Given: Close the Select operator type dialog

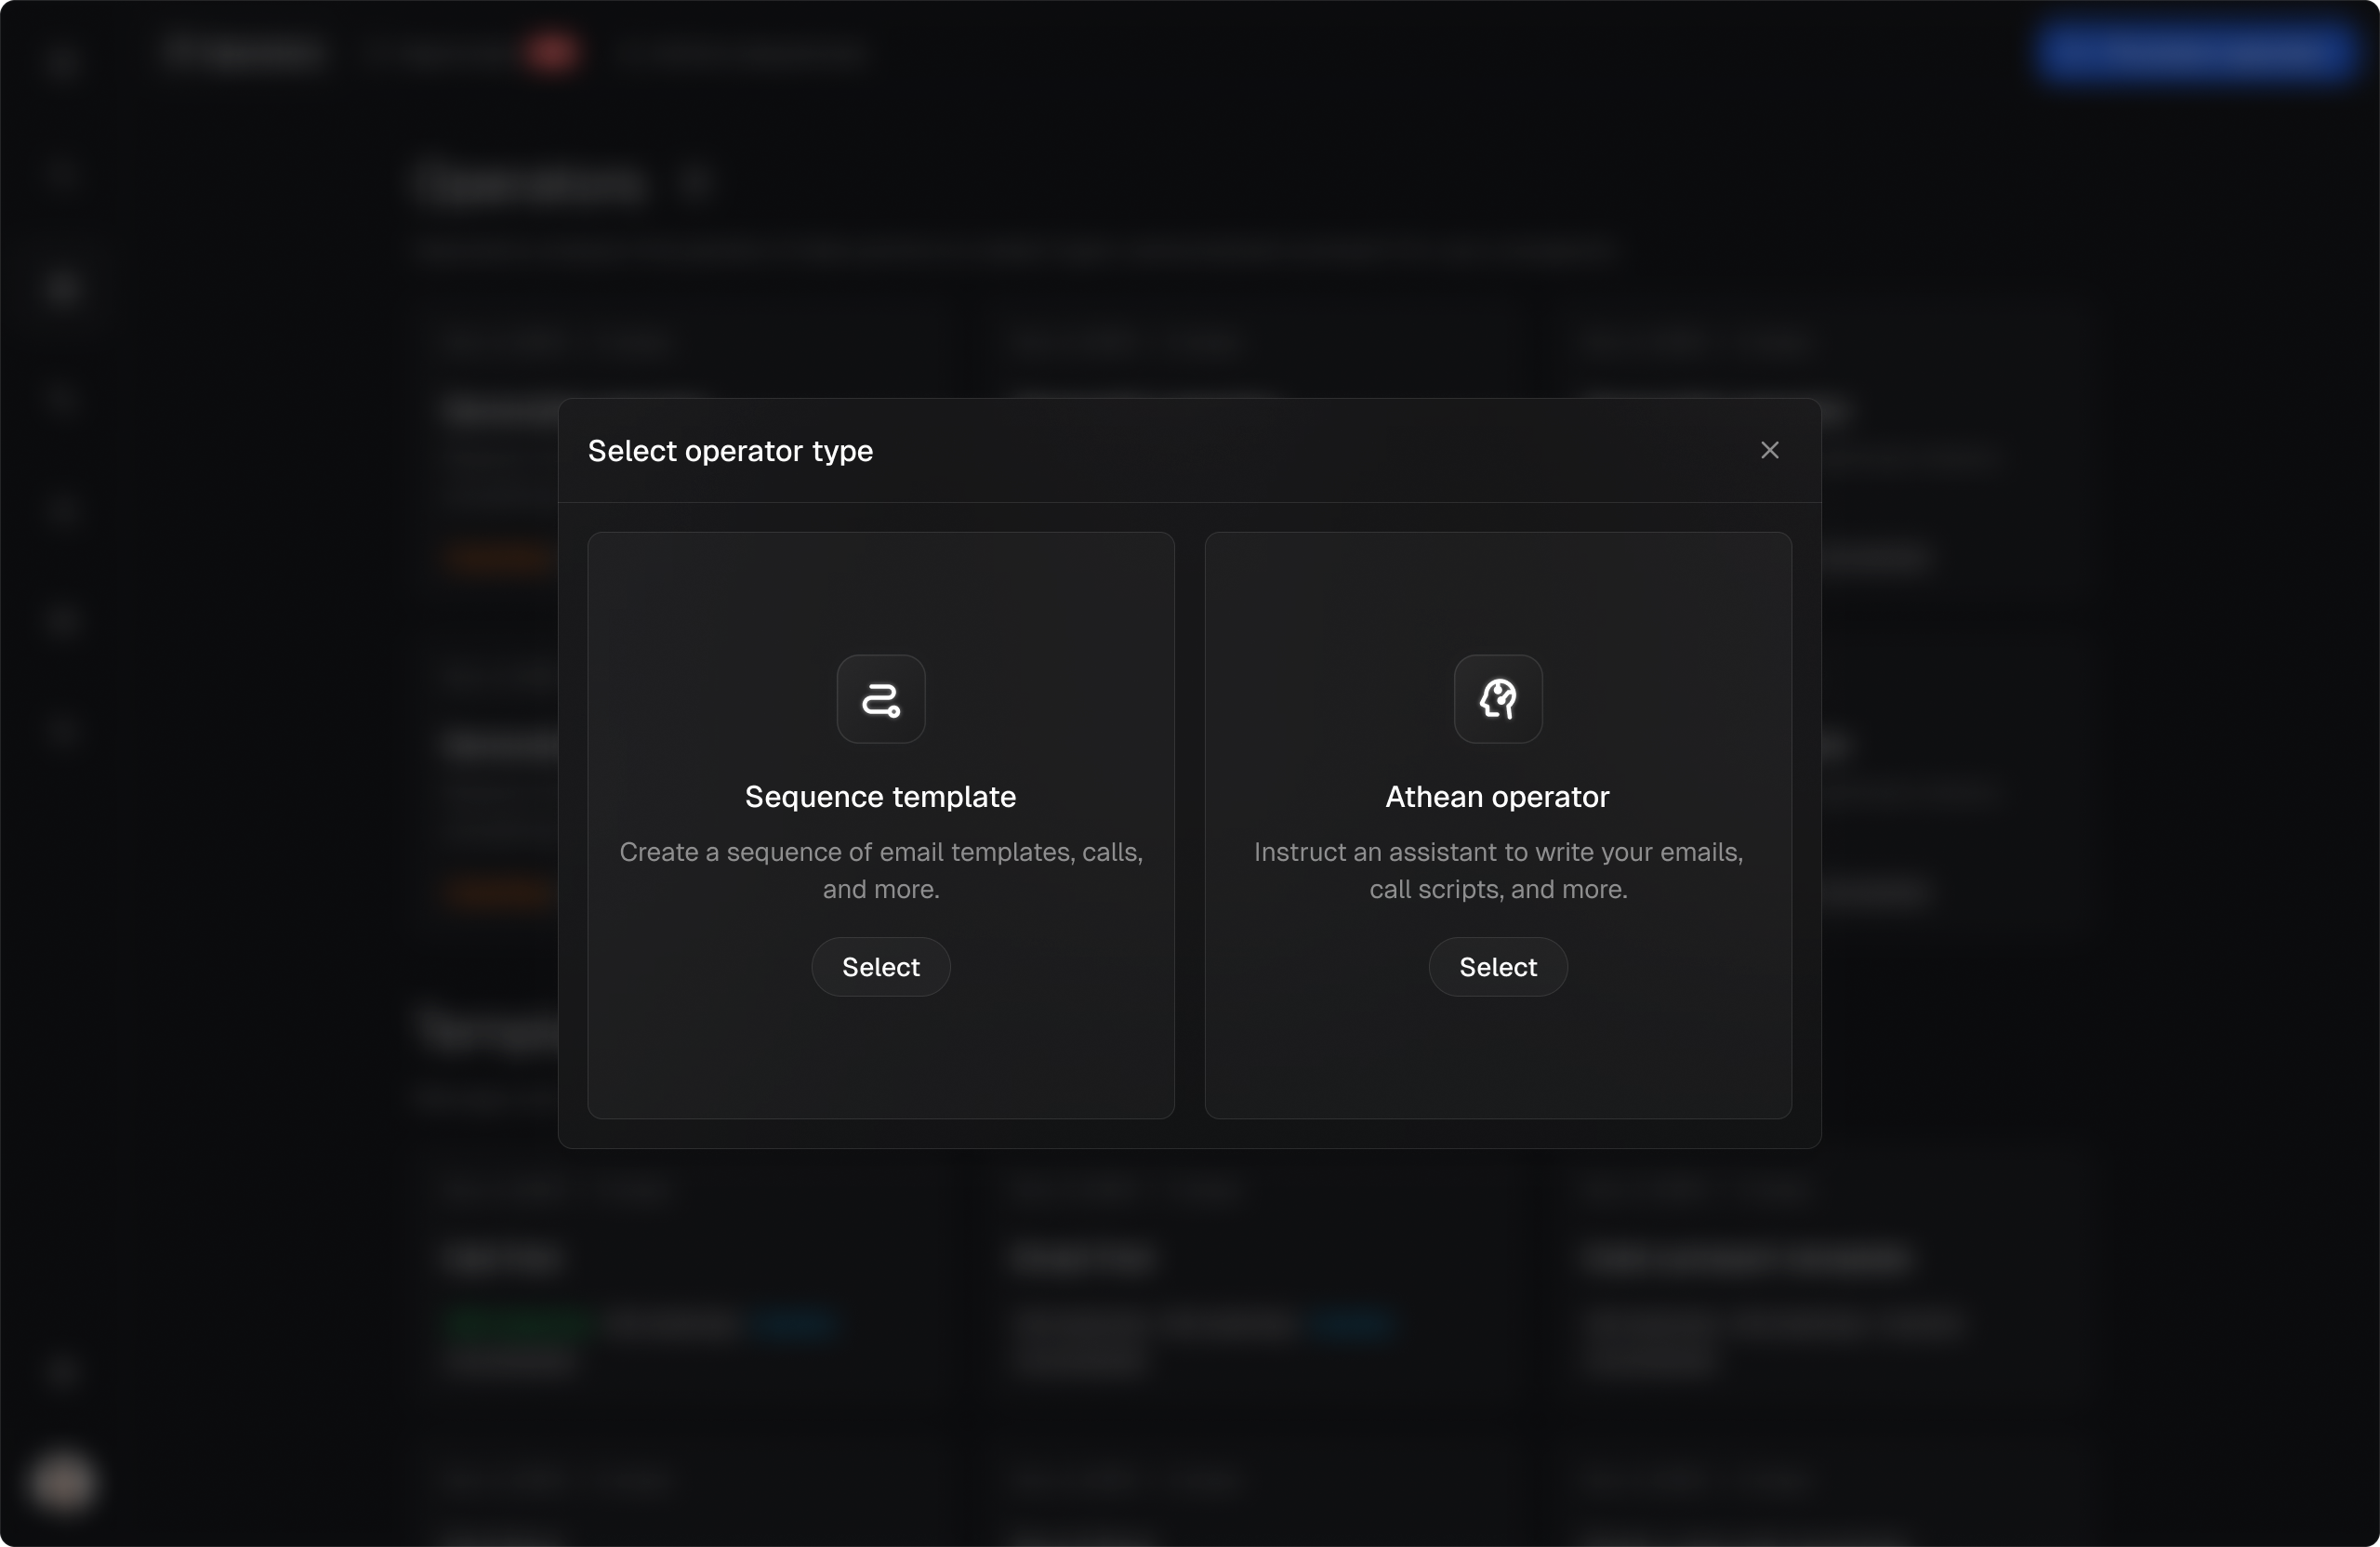Looking at the screenshot, I should (1769, 451).
